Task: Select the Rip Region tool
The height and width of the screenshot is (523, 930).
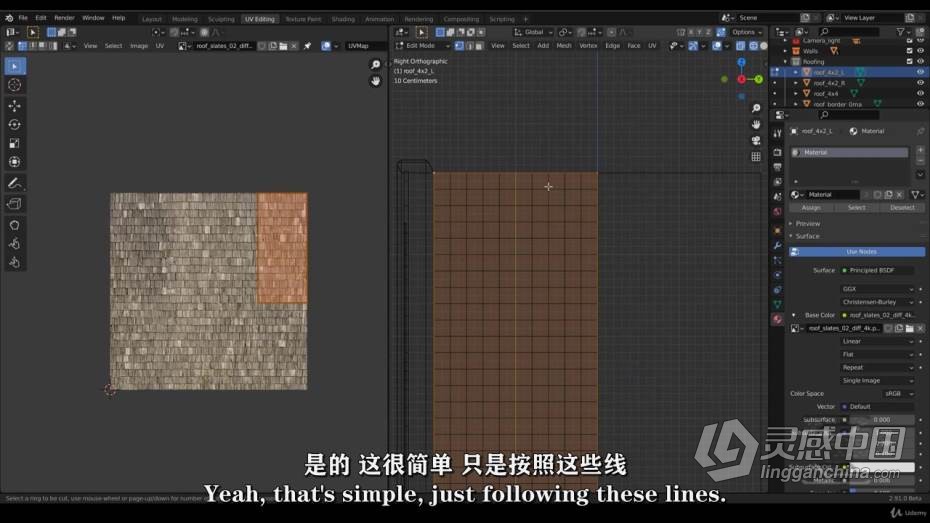Action: [15, 204]
